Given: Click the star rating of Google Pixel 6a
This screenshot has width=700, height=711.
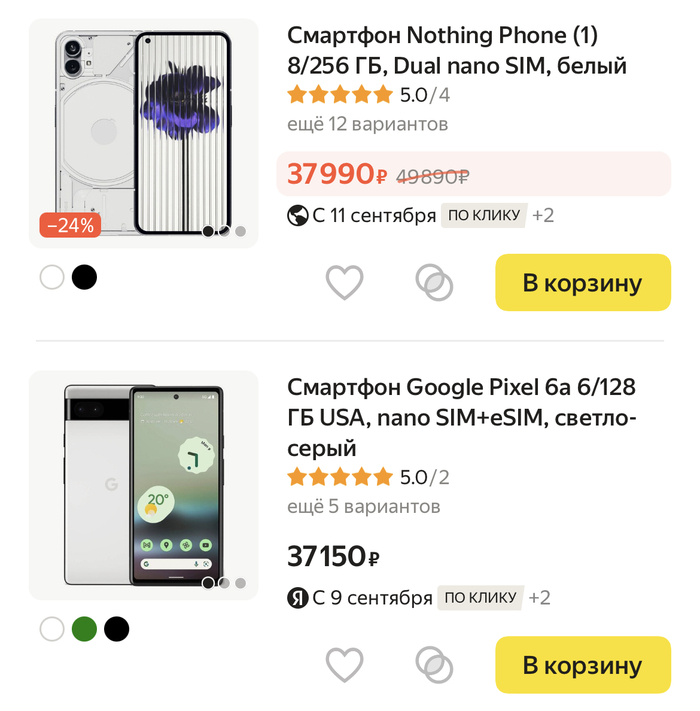Looking at the screenshot, I should pos(340,478).
